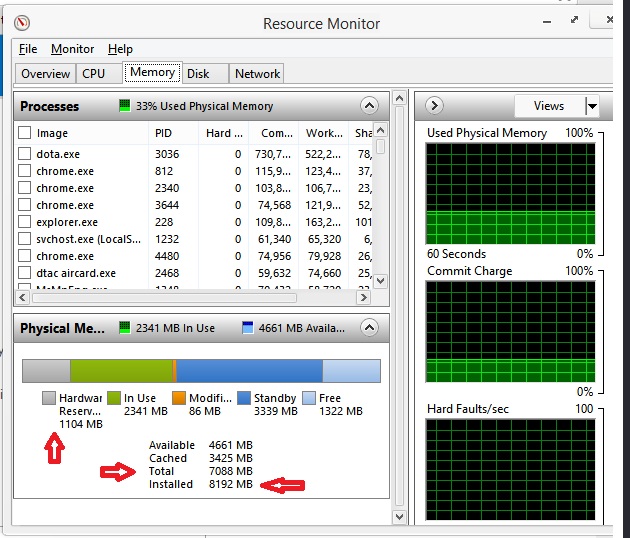Select the Memory tab
The image size is (630, 538).
pyautogui.click(x=152, y=72)
